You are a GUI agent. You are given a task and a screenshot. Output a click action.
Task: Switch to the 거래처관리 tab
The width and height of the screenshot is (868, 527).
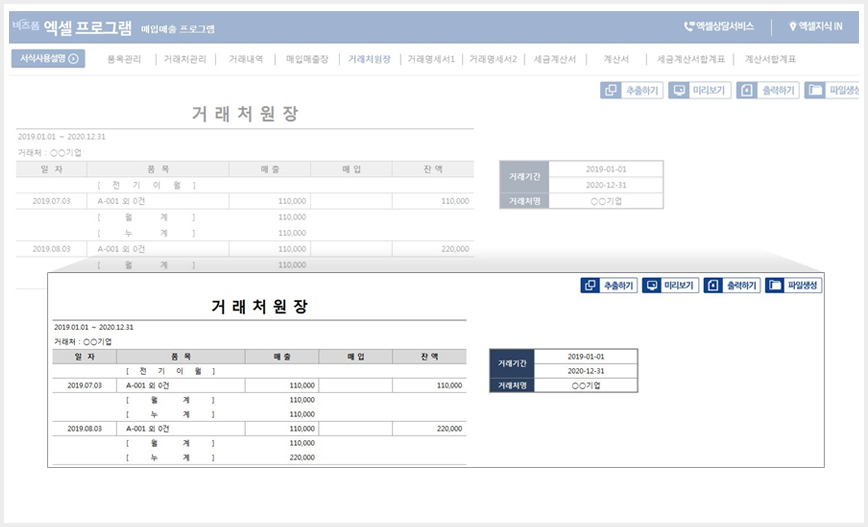185,59
